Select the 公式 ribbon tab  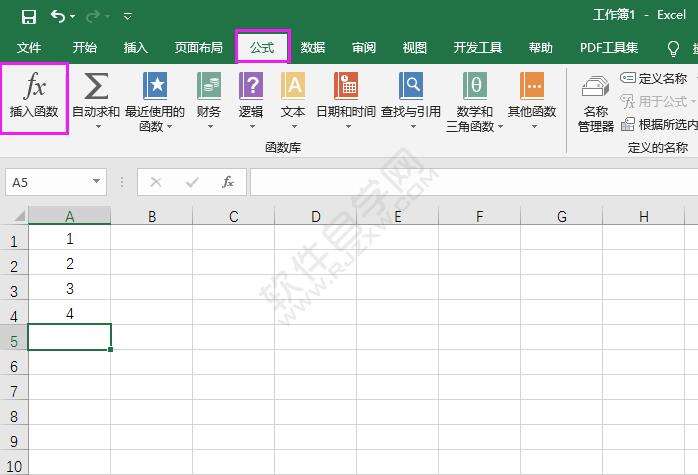pyautogui.click(x=262, y=47)
